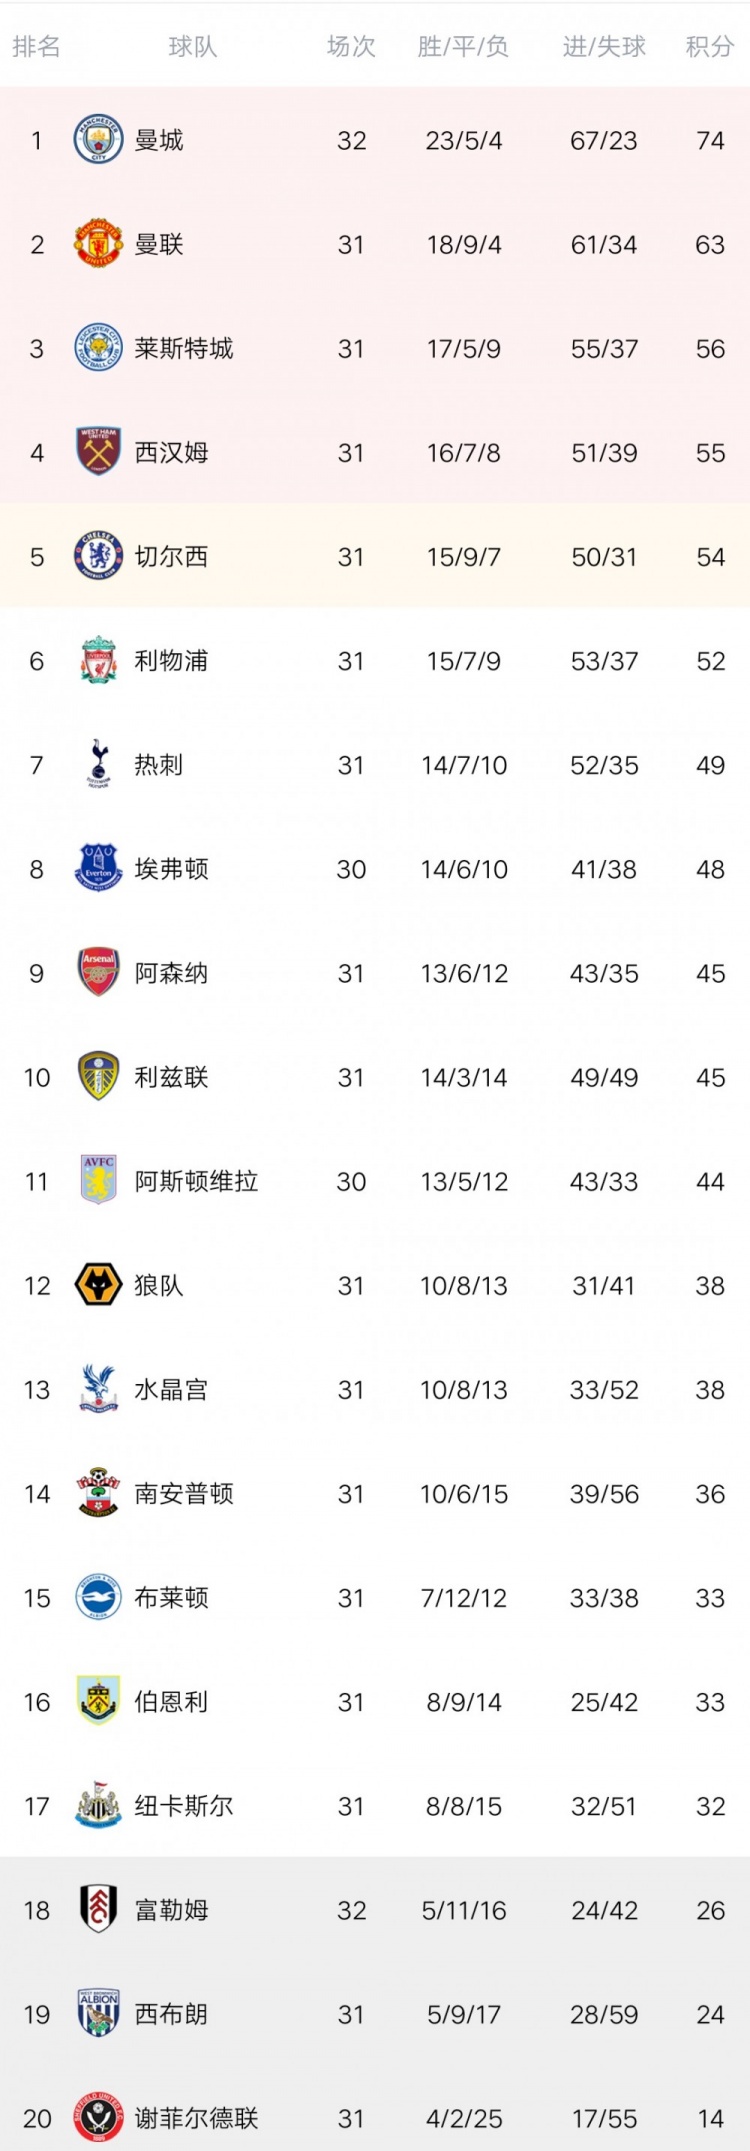This screenshot has height=2151, width=750.
Task: Click the Arsenal cannon crest
Action: tap(98, 972)
